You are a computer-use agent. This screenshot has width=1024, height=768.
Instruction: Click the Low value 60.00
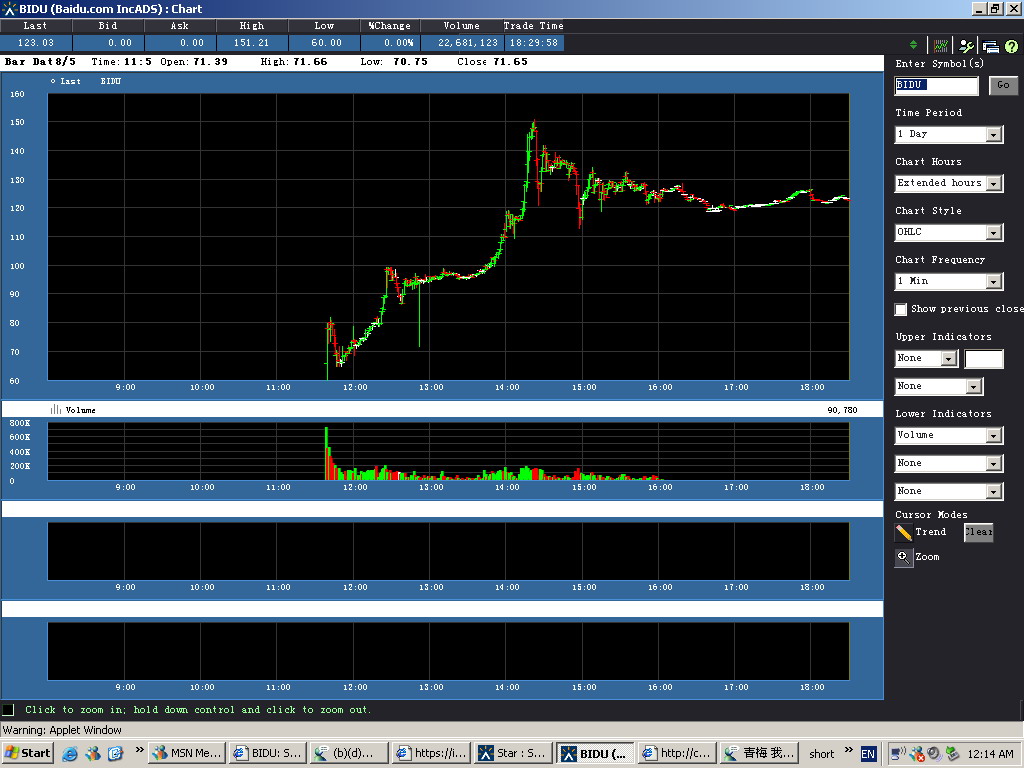[325, 43]
